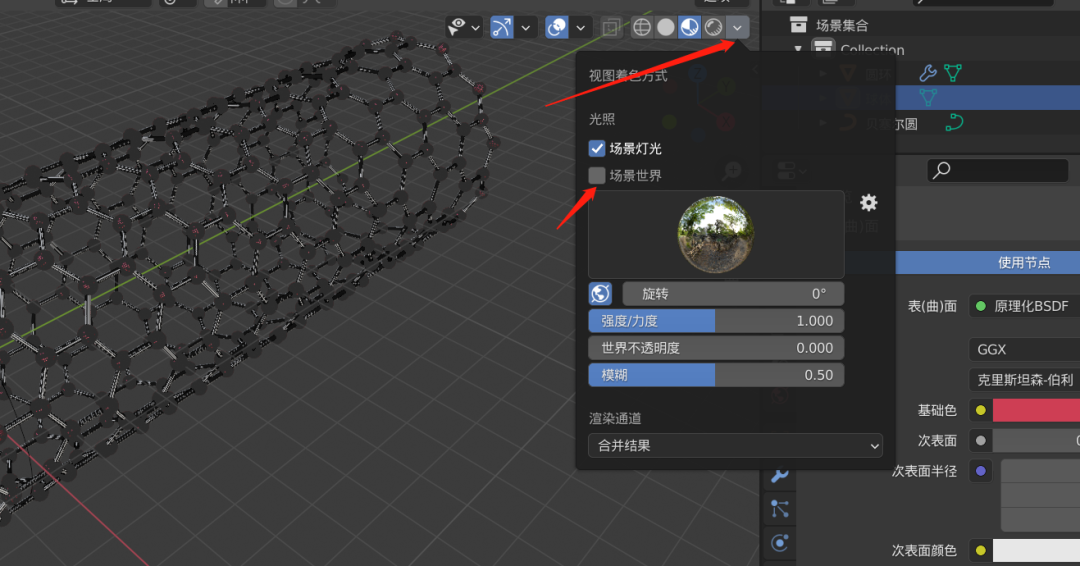Click the 次表面 value field
The height and width of the screenshot is (566, 1080).
point(1036,440)
